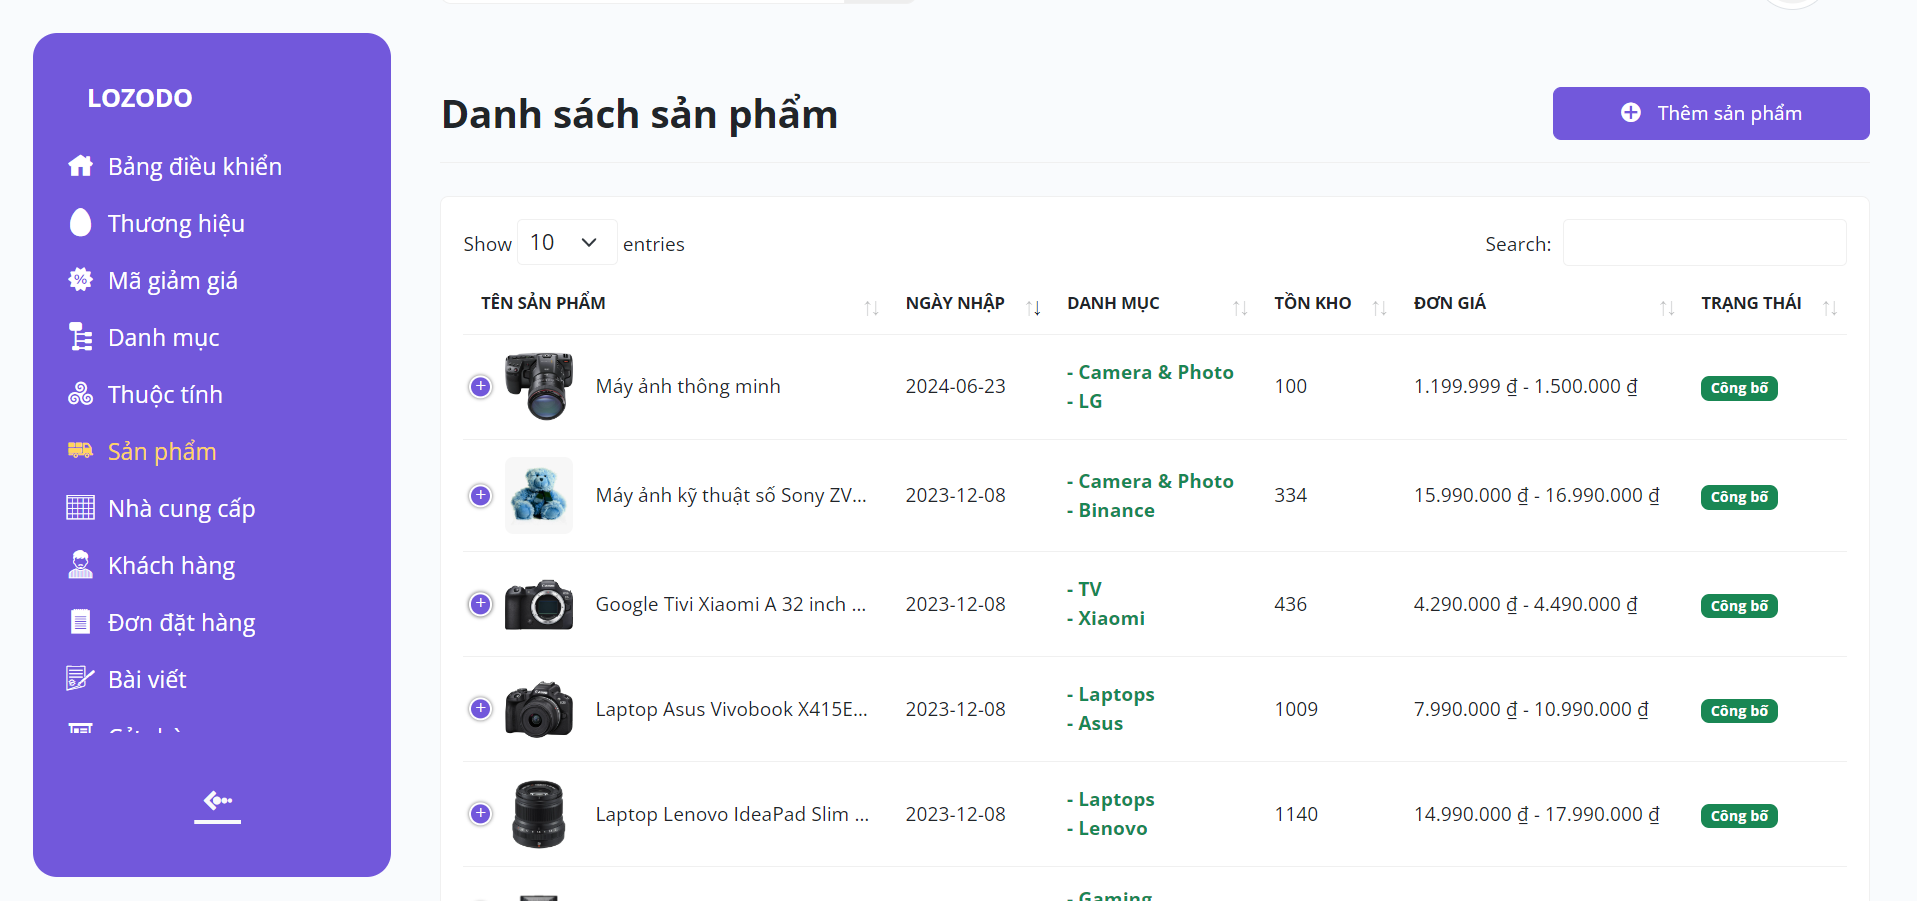The width and height of the screenshot is (1917, 901).
Task: Sort by Trạng thái column
Action: pos(1766,304)
